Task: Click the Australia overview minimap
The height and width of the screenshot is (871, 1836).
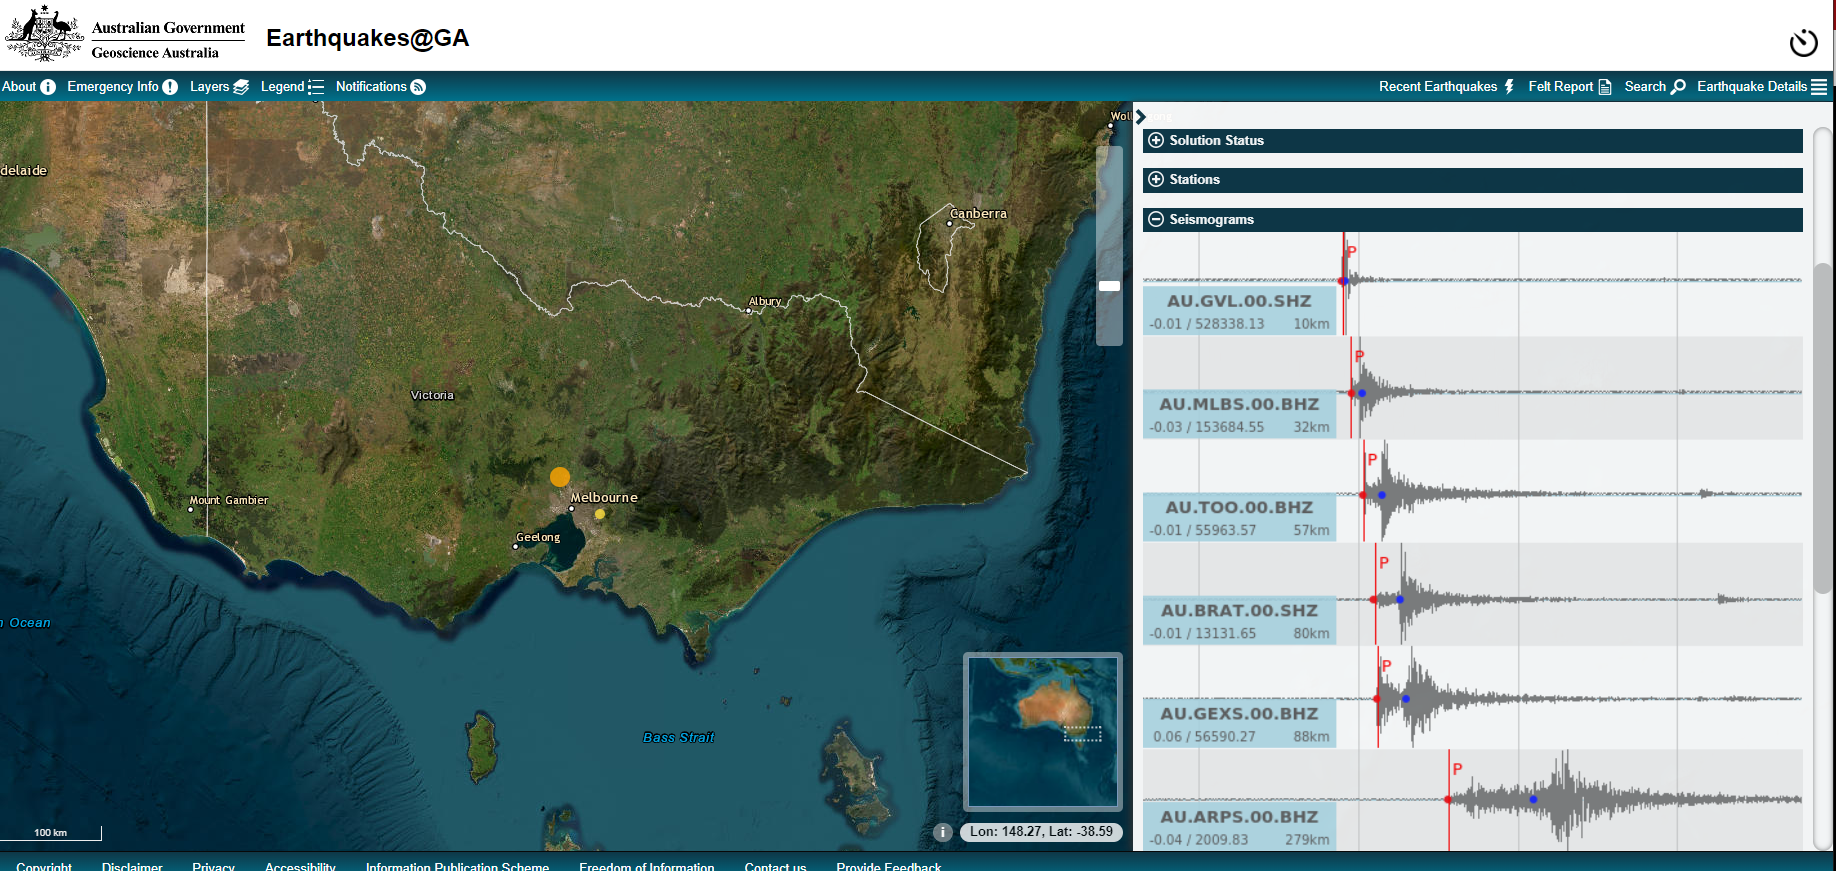Action: (x=1042, y=731)
